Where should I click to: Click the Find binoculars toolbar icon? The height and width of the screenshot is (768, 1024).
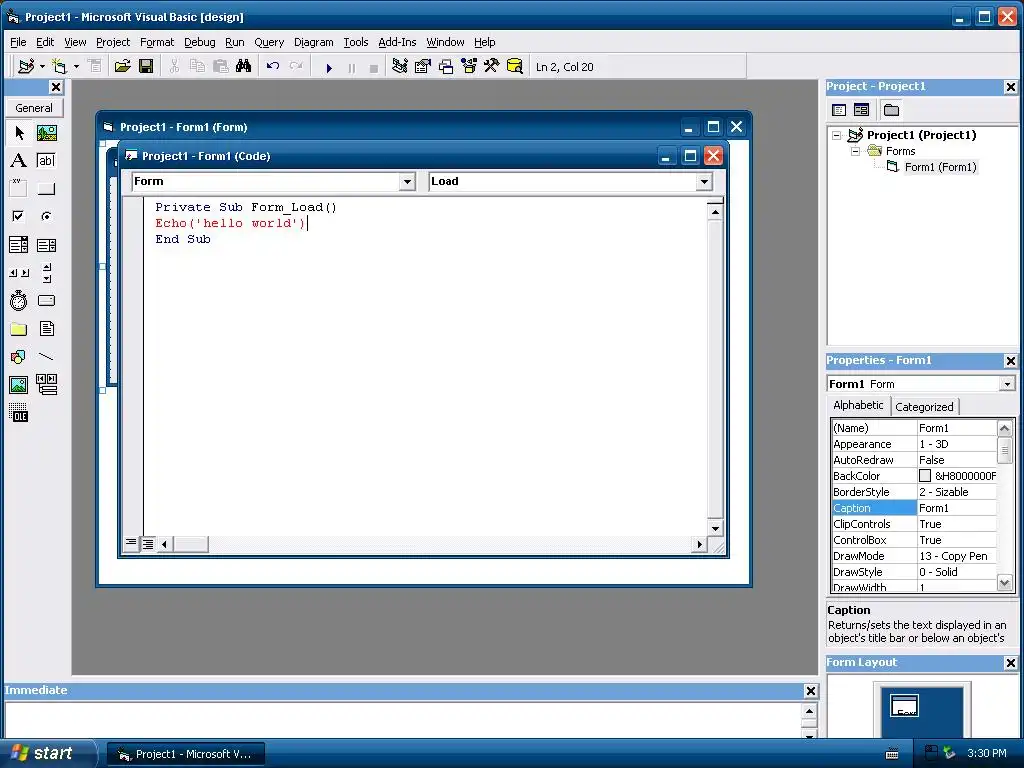click(x=244, y=67)
